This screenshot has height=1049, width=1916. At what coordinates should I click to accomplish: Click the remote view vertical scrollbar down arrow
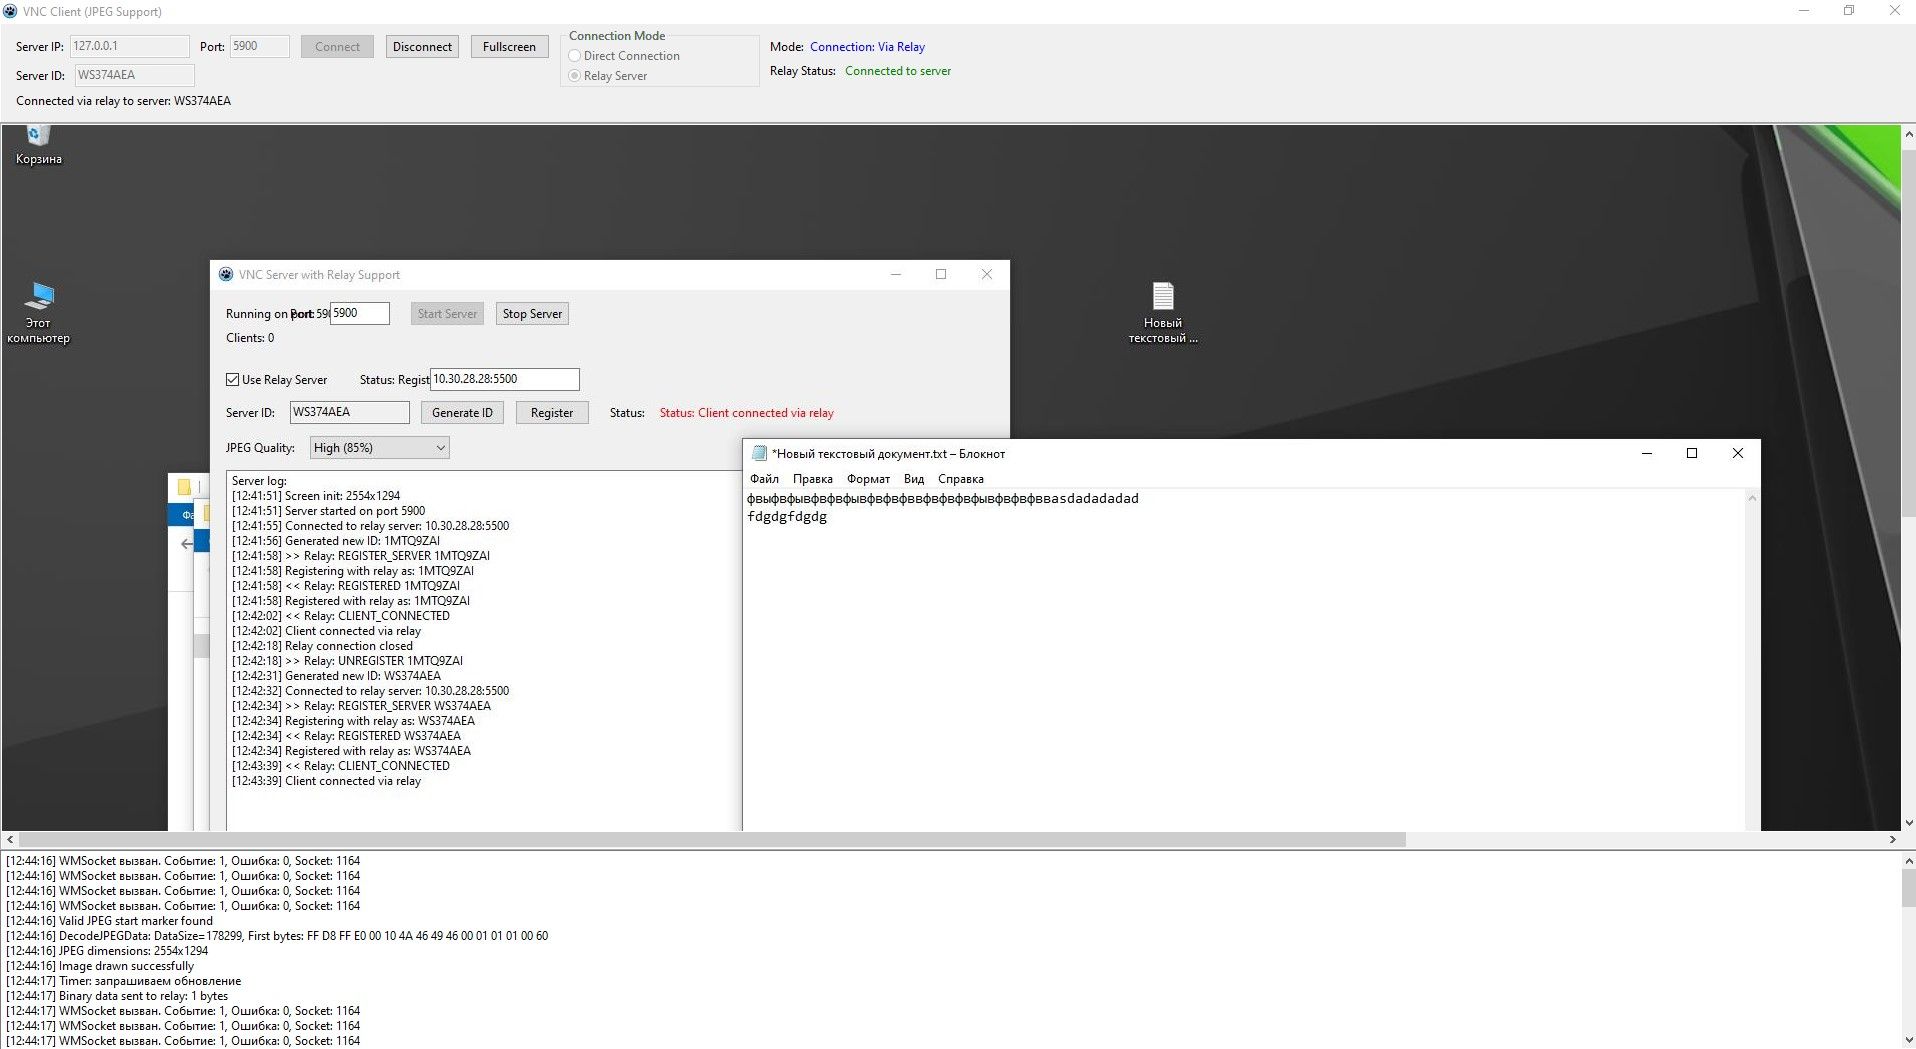point(1908,823)
